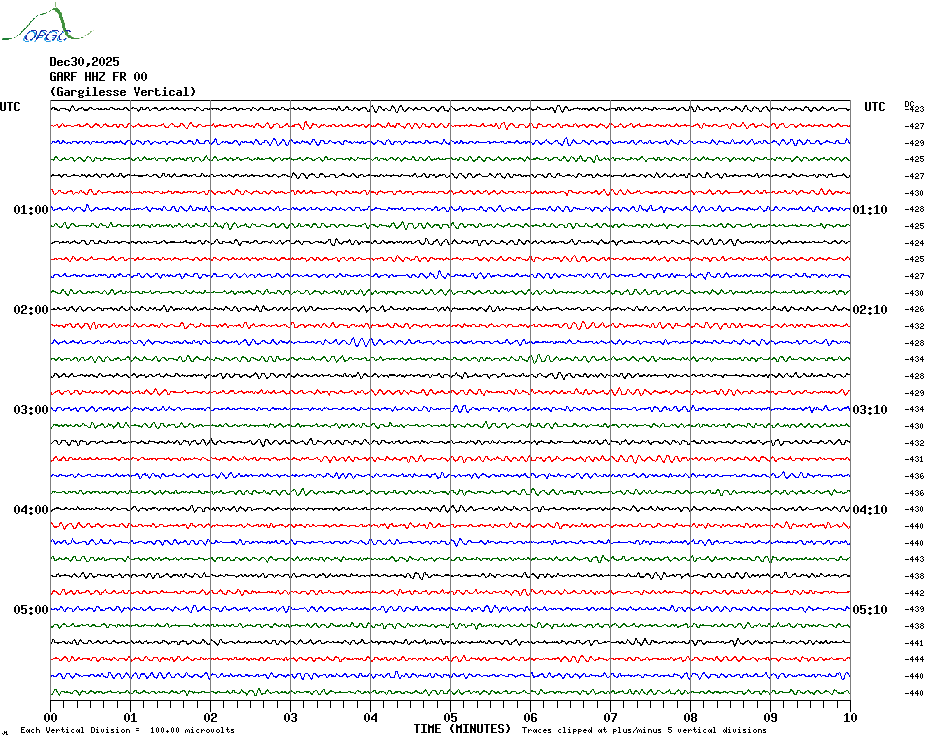Image resolution: width=930 pixels, height=744 pixels.
Task: Click minute label 02 on the time axis
Action: click(x=211, y=717)
